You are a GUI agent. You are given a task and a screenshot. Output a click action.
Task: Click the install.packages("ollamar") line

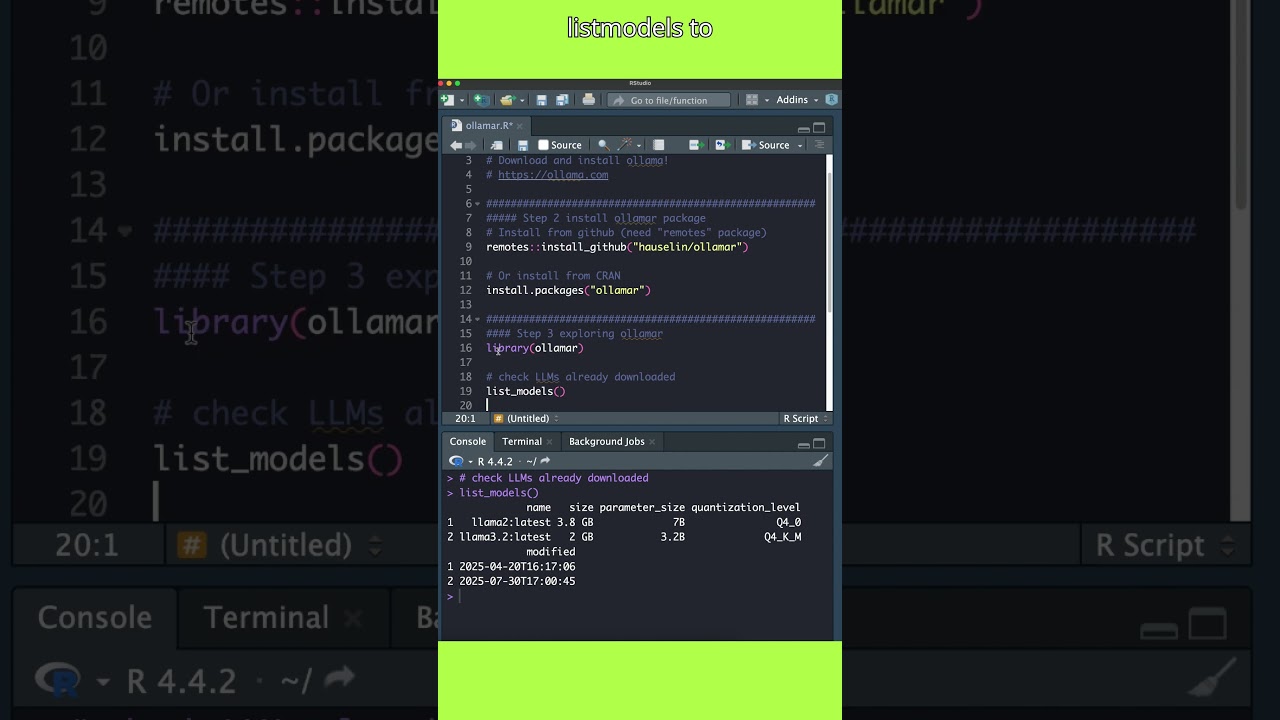[568, 290]
